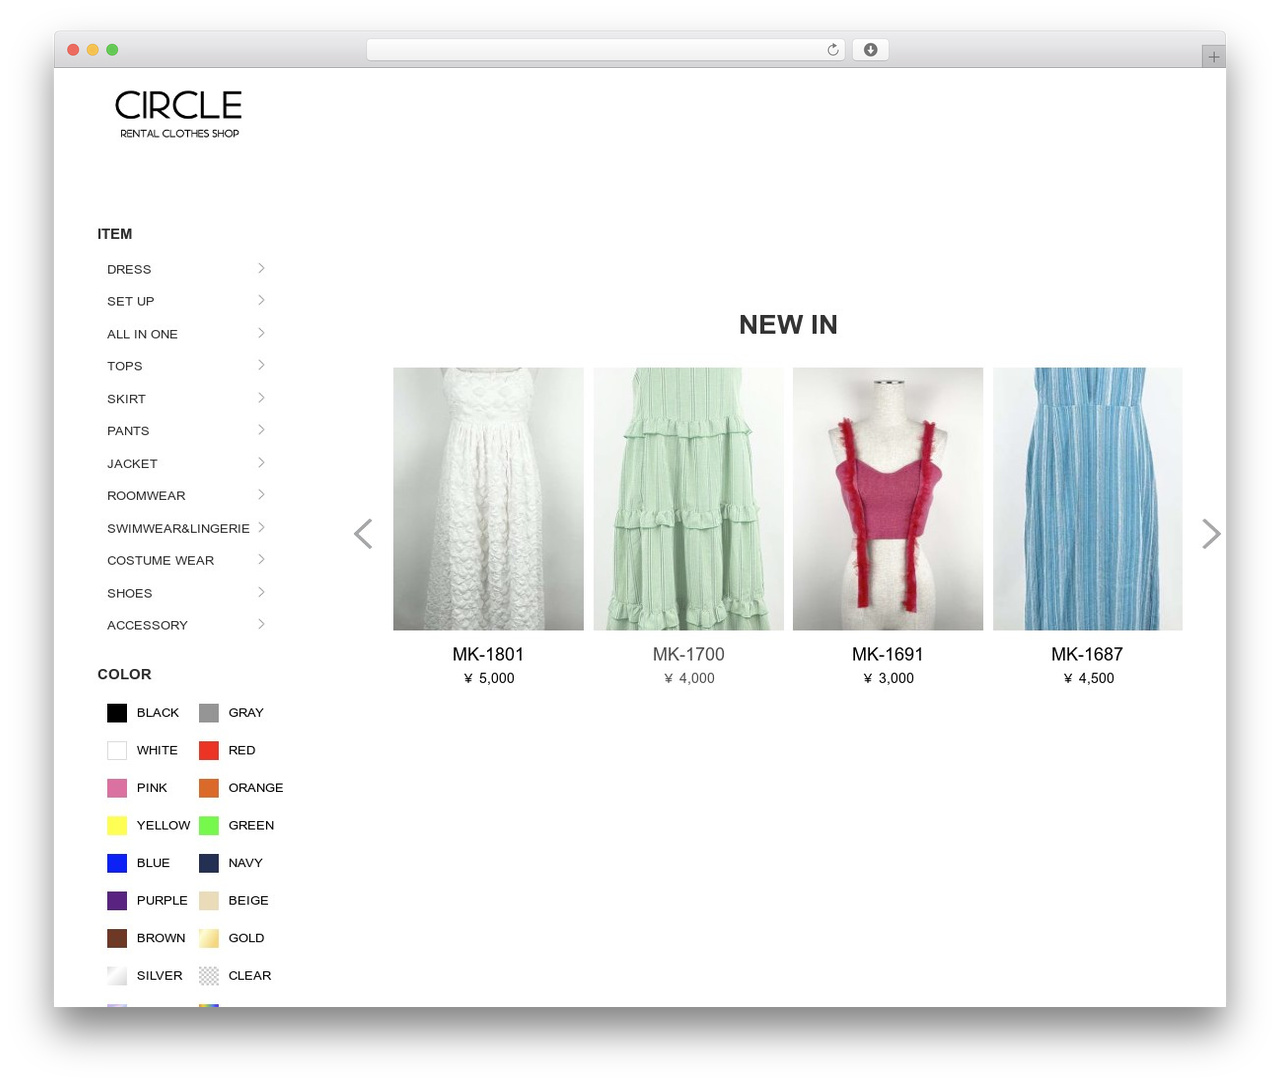Show previous items with the left arrow
This screenshot has width=1280, height=1084.
363,534
